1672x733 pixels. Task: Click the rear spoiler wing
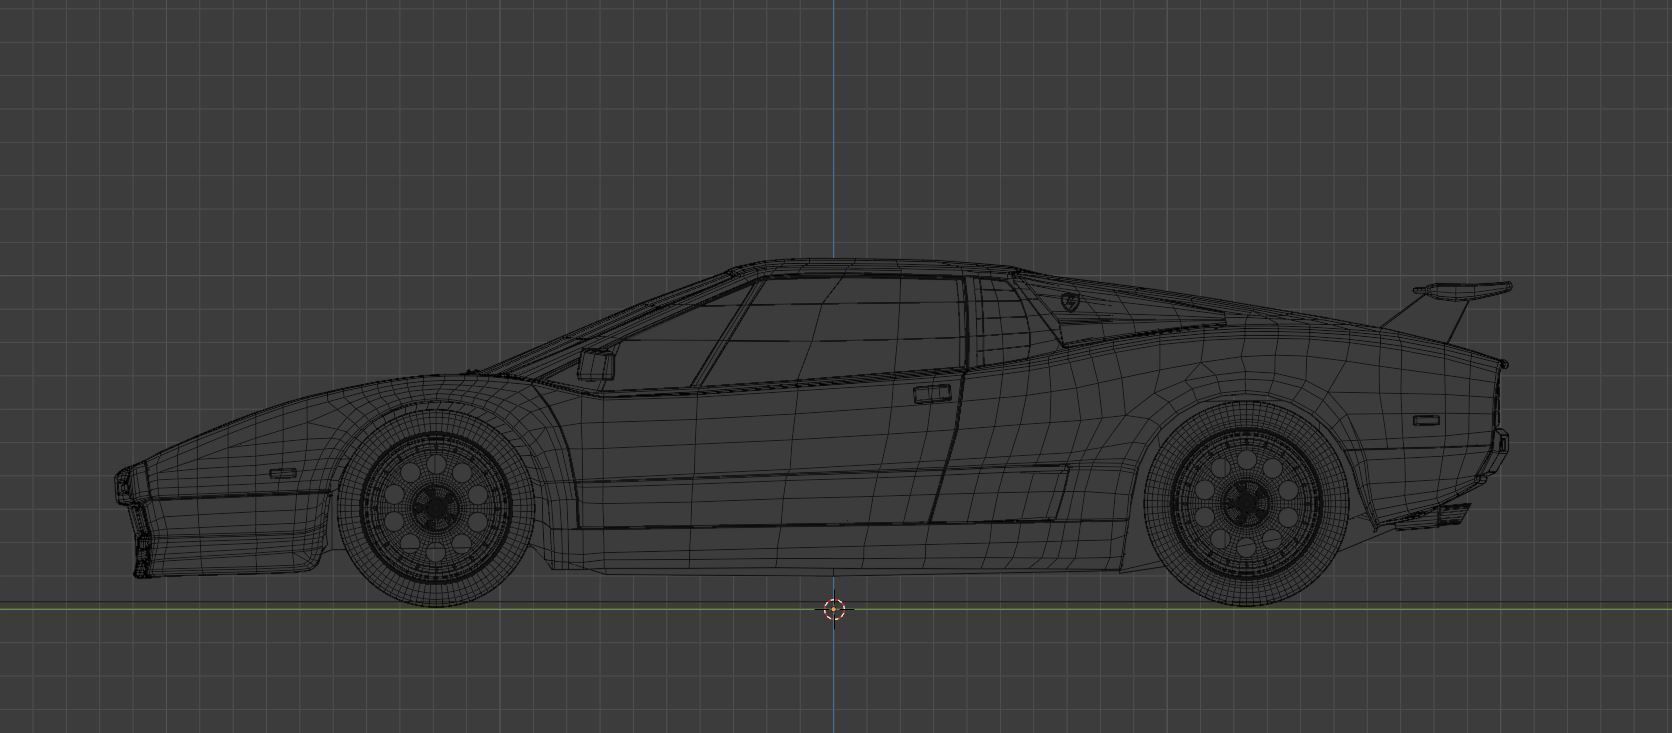click(x=1461, y=291)
